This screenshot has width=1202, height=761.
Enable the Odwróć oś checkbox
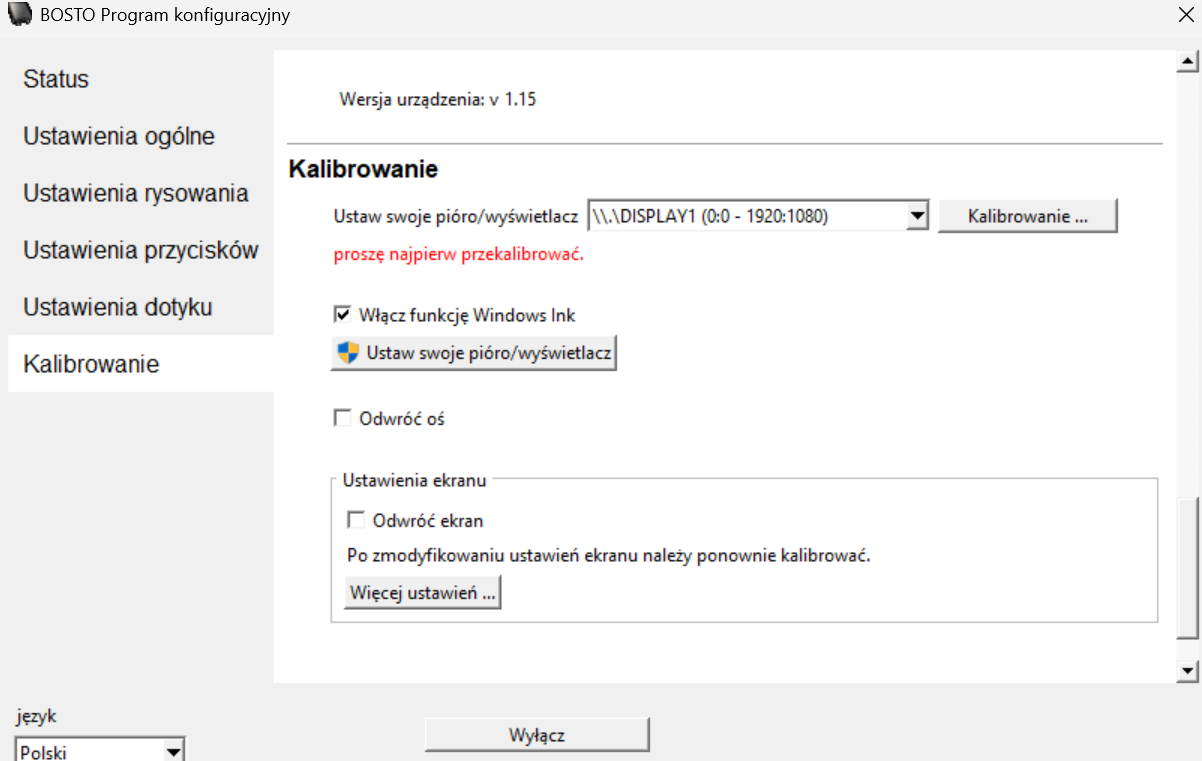[342, 419]
